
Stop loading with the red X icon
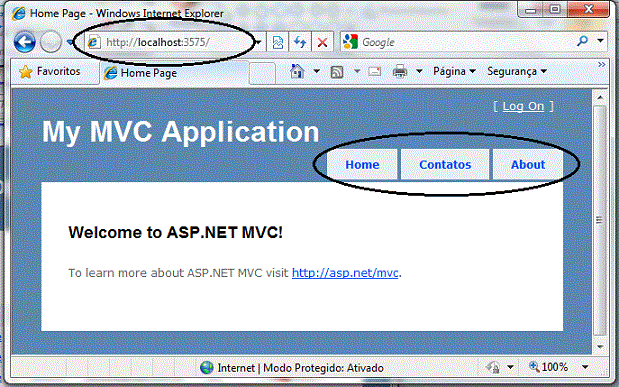tap(323, 42)
